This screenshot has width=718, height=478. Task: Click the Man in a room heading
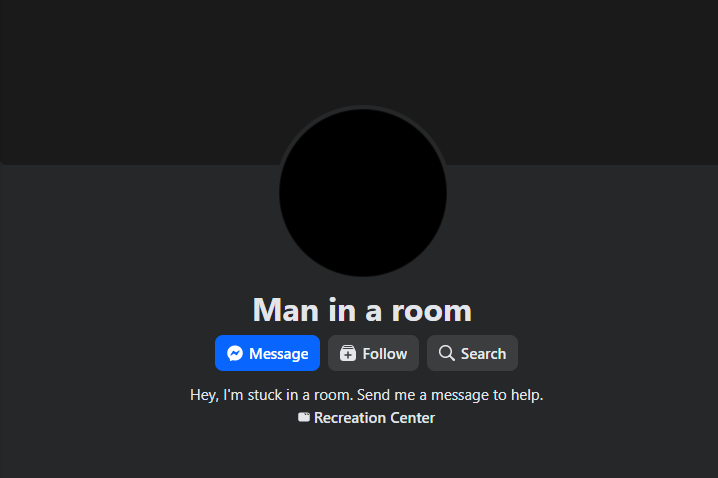[362, 310]
